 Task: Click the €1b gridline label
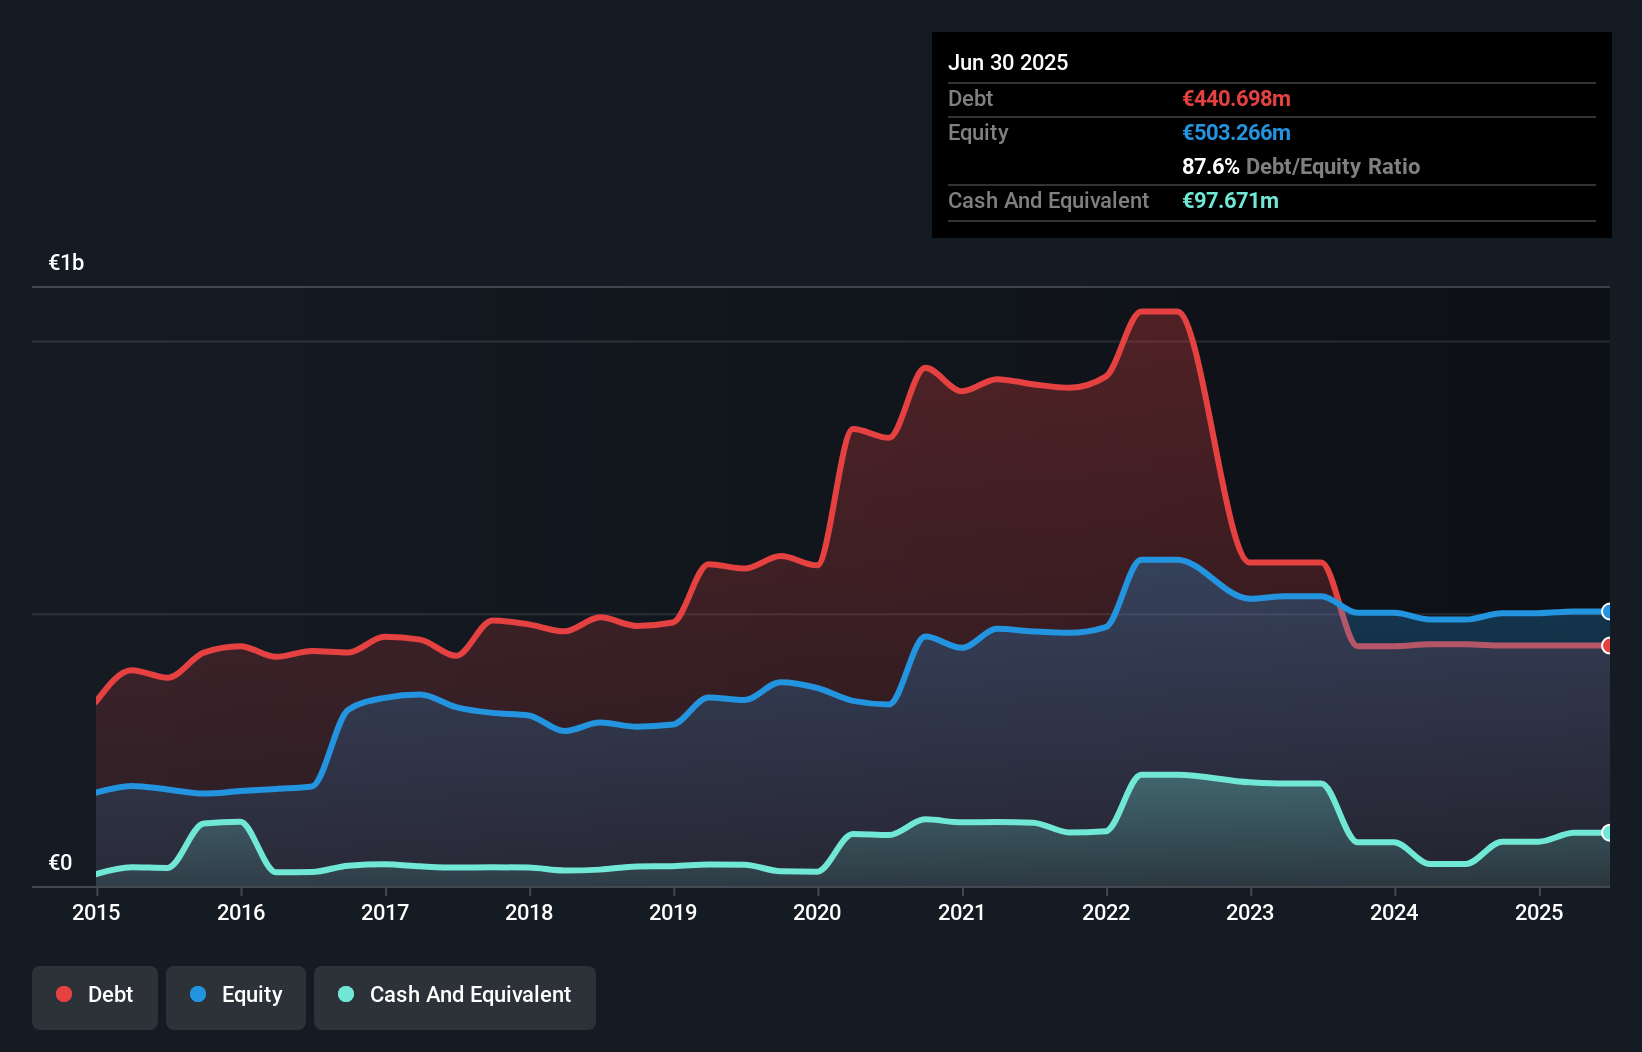click(66, 261)
